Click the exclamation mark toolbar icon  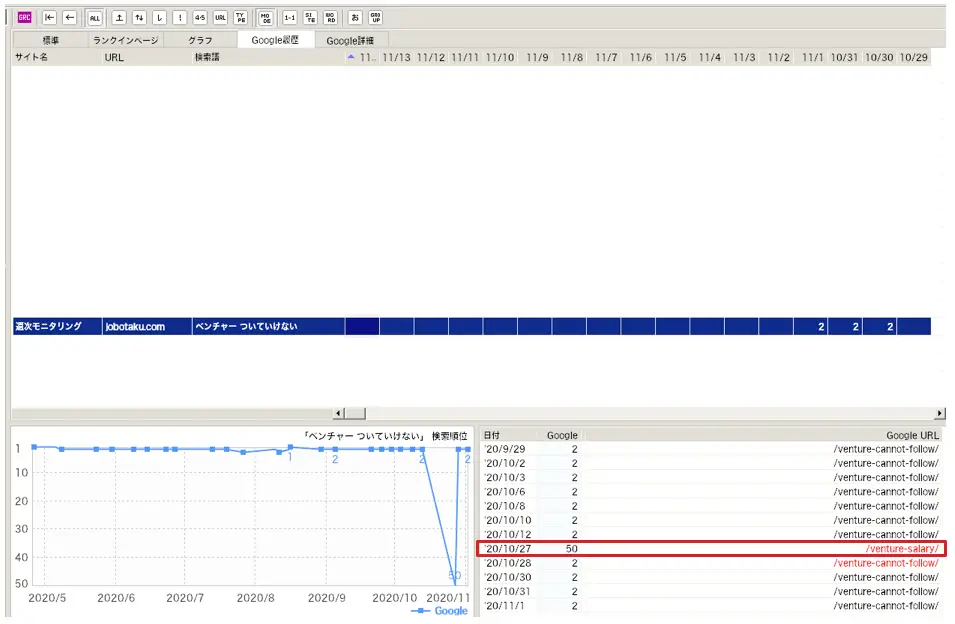[179, 17]
